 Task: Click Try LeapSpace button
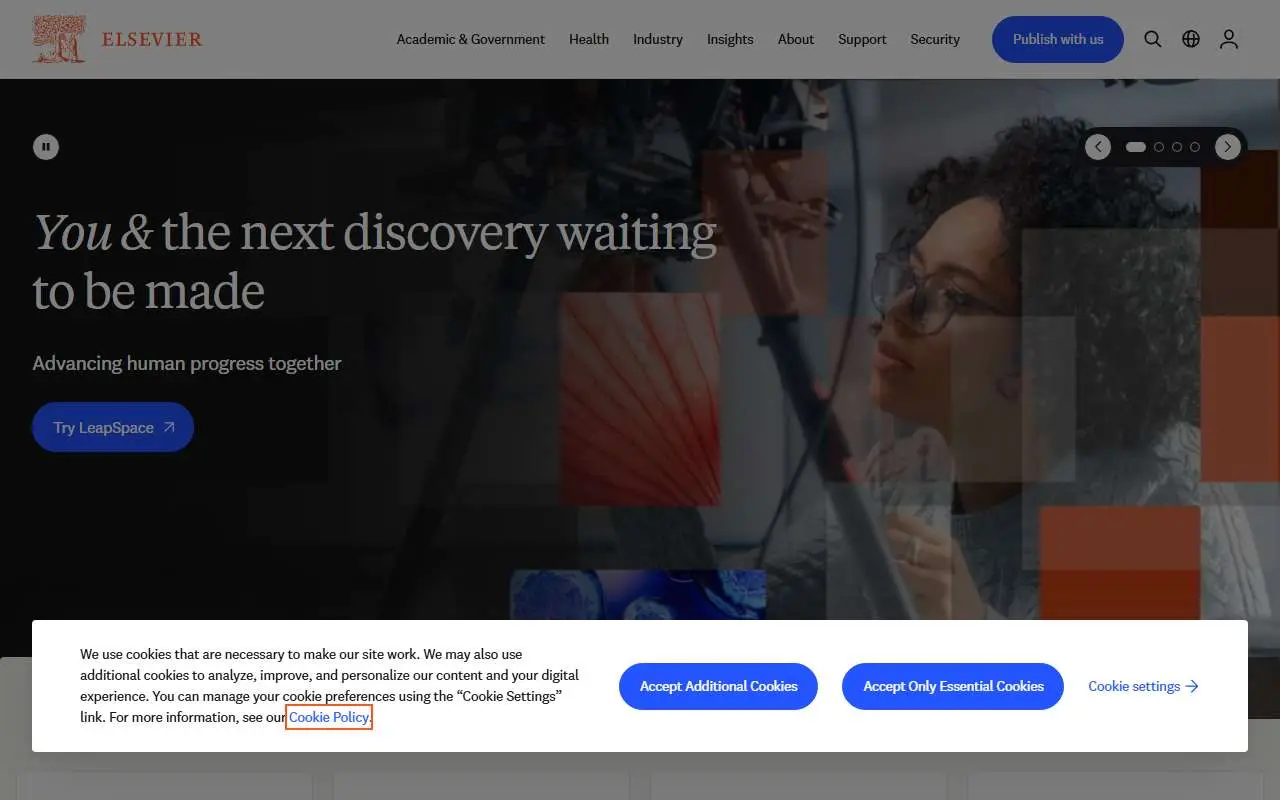[113, 427]
